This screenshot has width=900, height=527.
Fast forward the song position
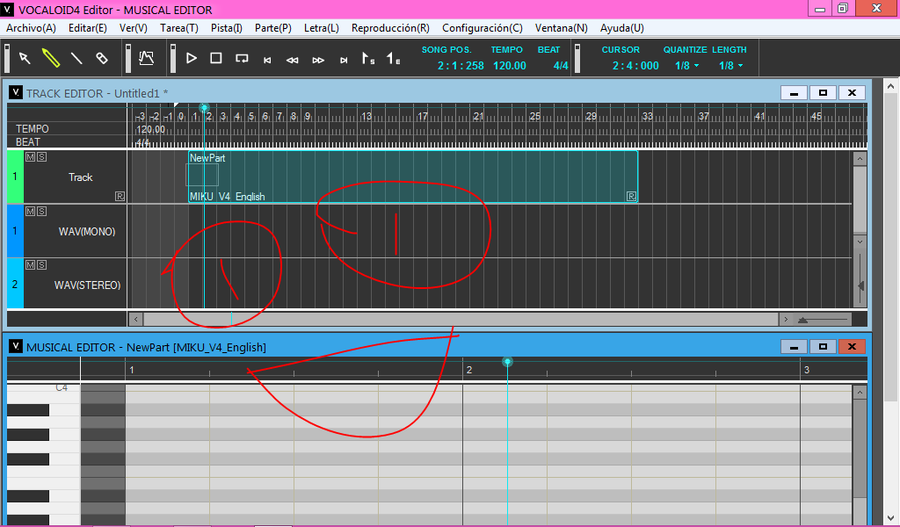tap(318, 60)
